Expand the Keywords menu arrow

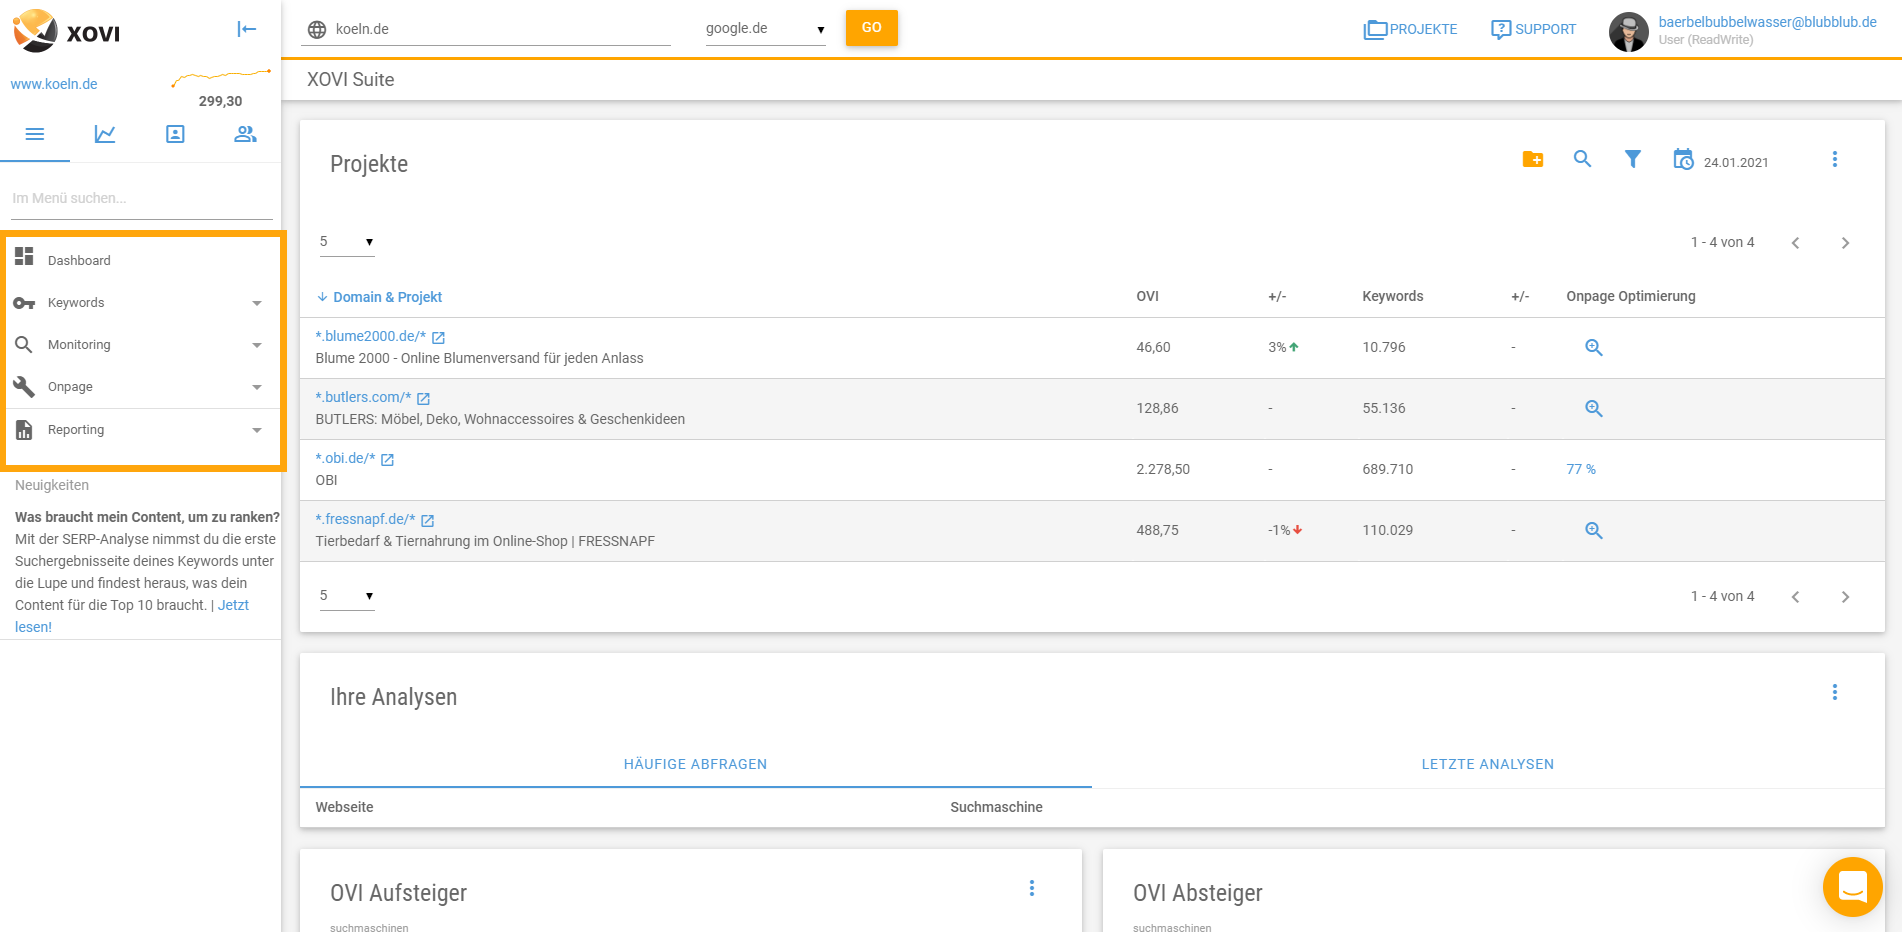[x=257, y=303]
